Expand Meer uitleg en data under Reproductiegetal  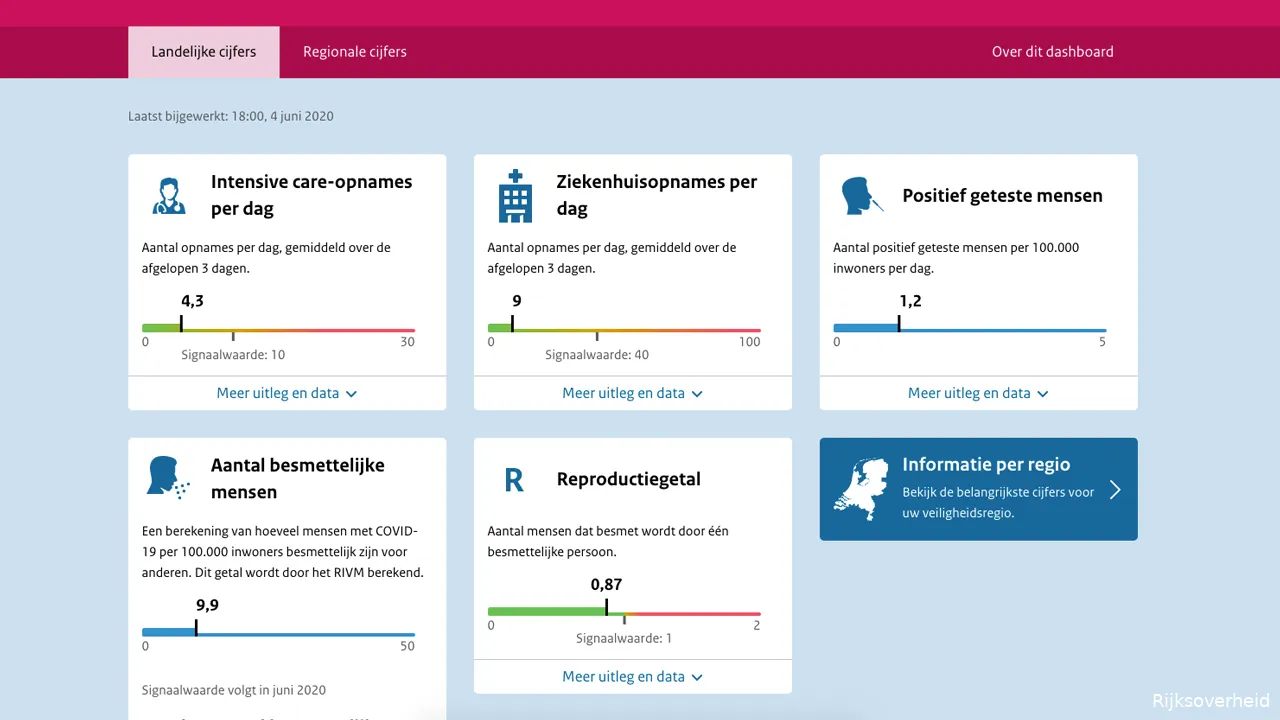coord(632,676)
